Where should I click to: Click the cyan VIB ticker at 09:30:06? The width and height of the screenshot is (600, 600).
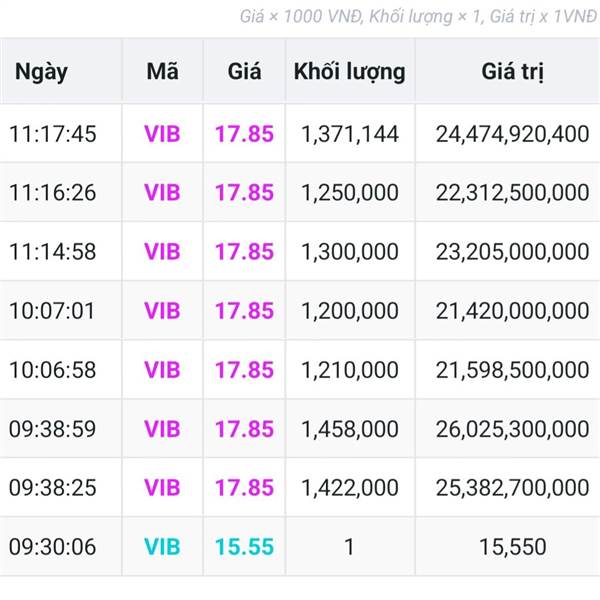point(162,547)
